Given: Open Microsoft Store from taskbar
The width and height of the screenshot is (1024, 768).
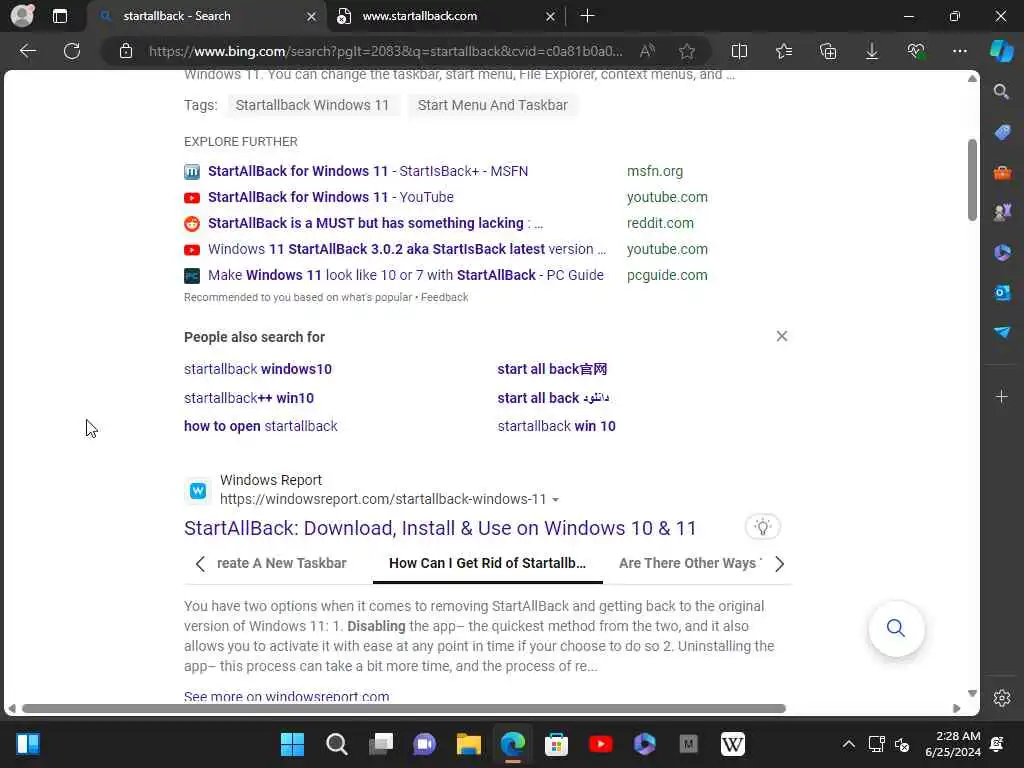Looking at the screenshot, I should coord(556,744).
